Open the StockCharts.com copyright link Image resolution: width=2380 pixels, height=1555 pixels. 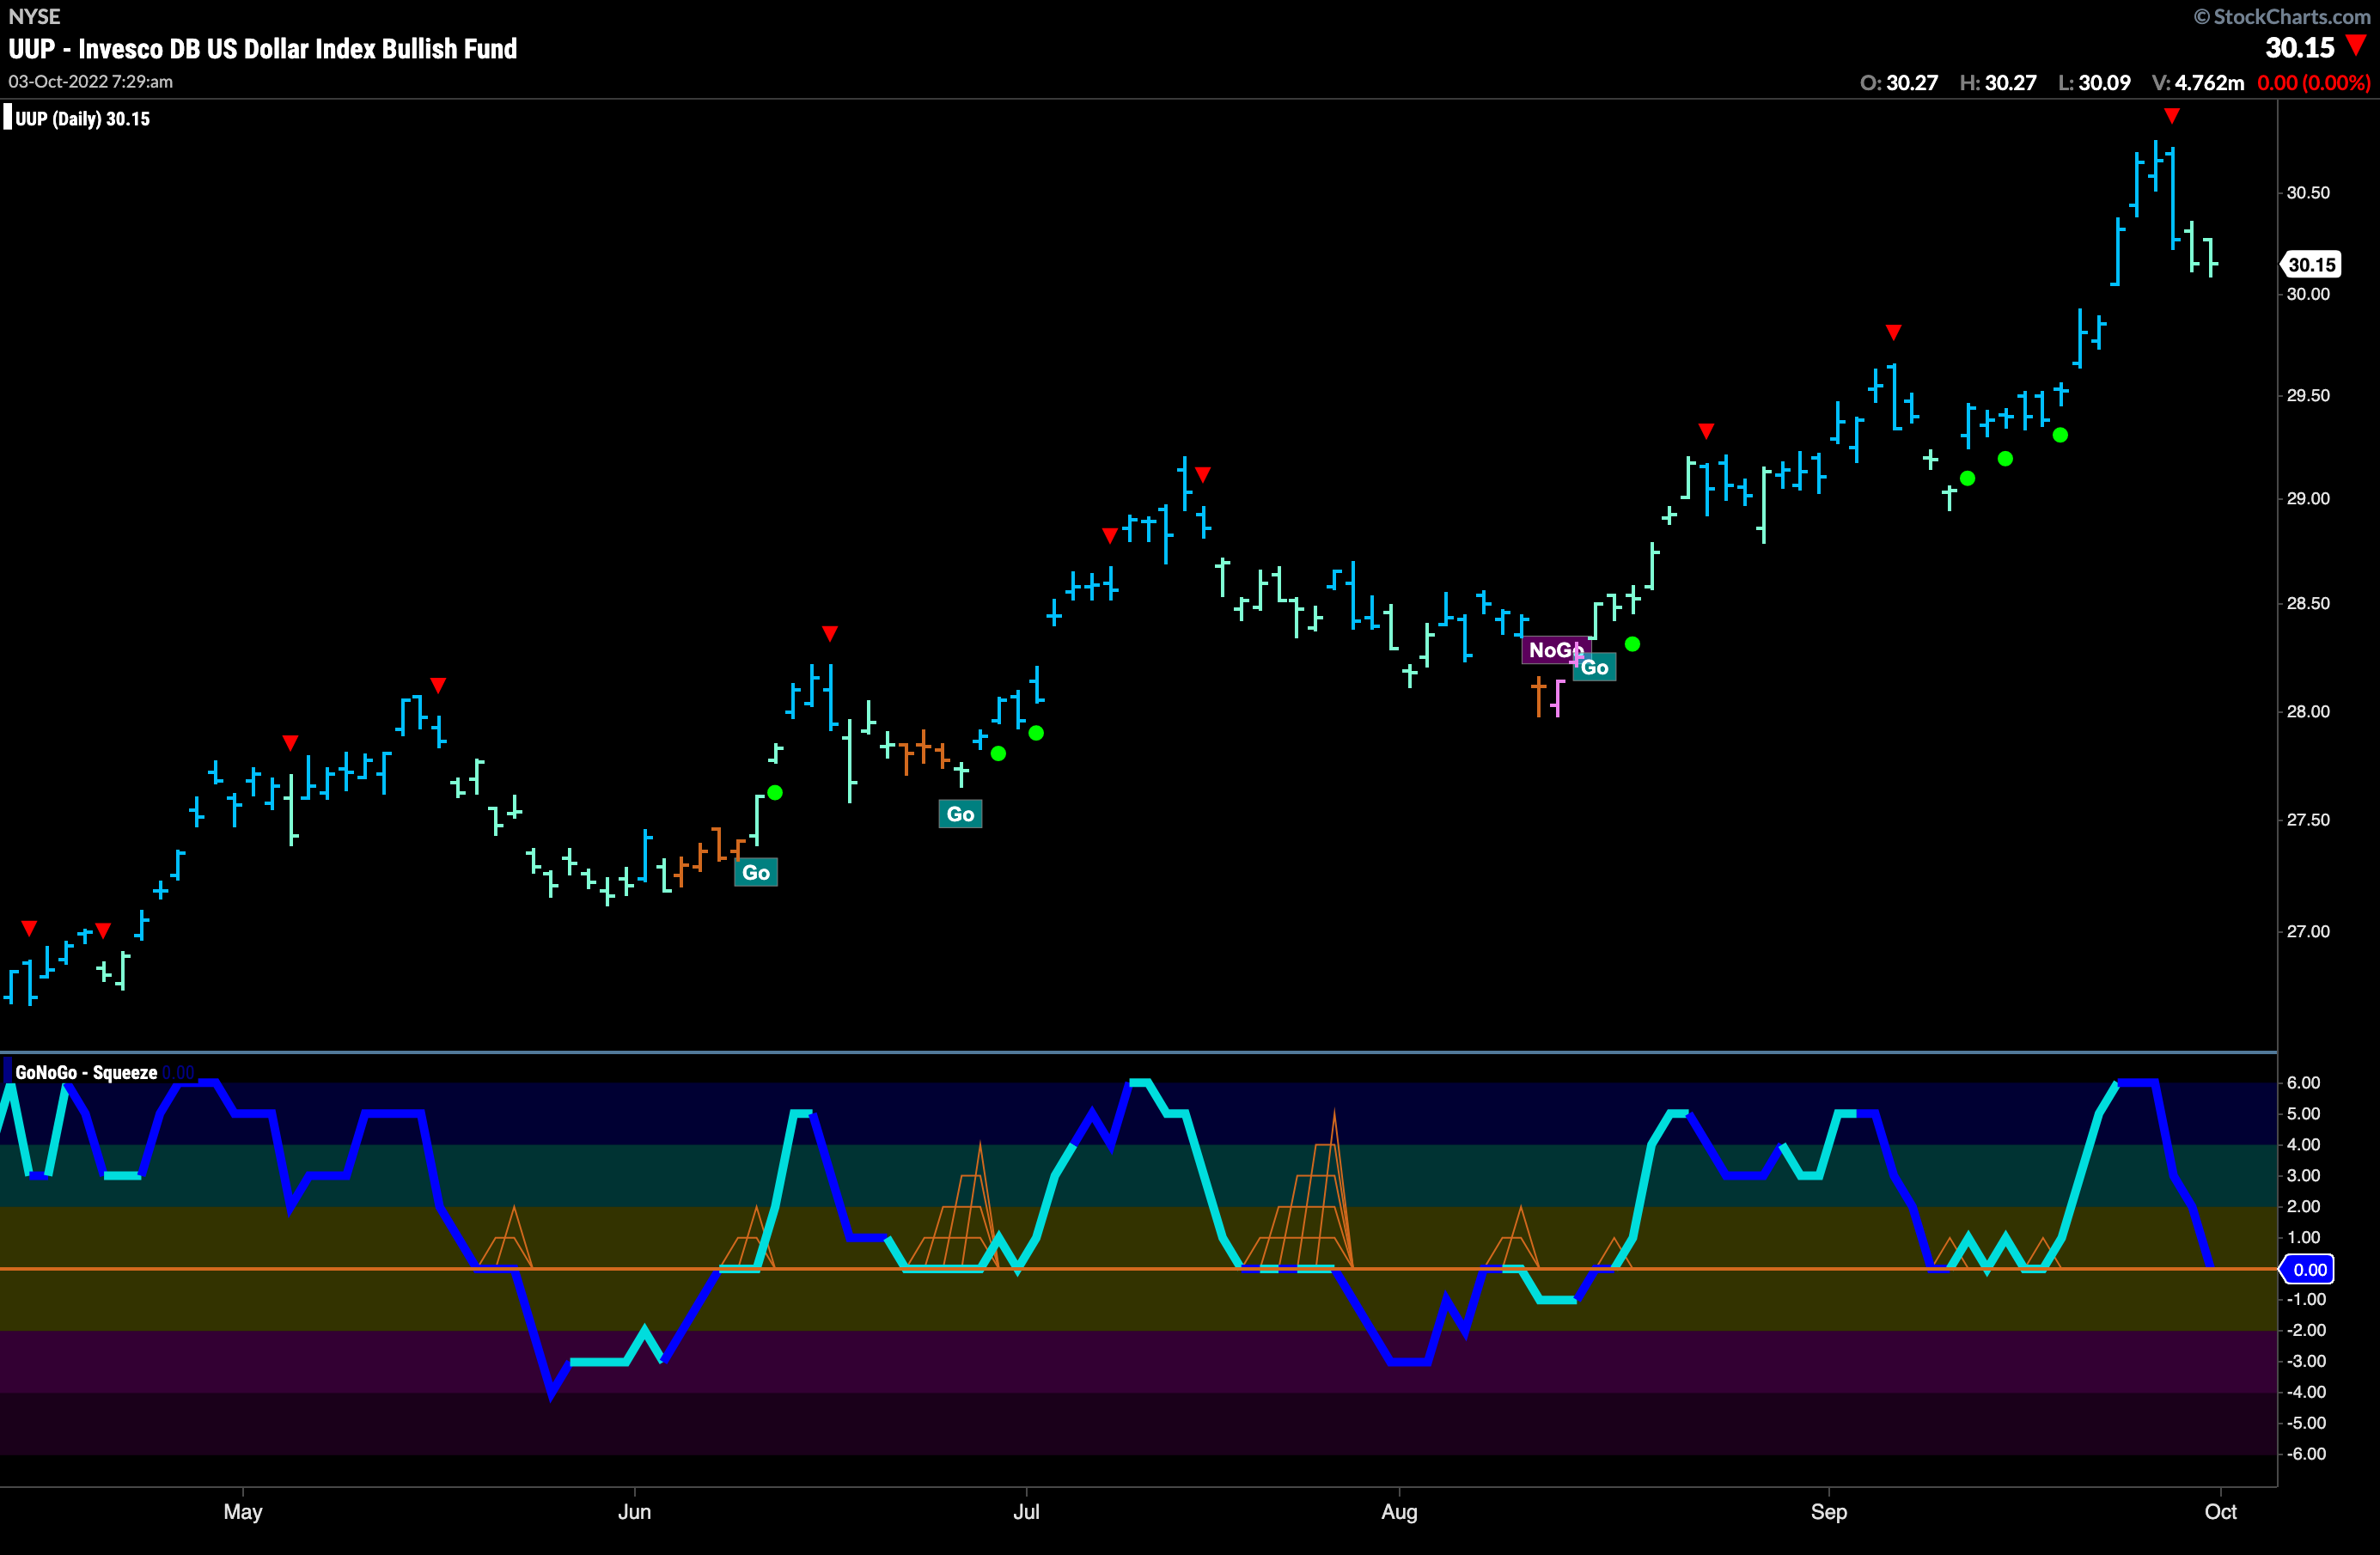(x=2282, y=16)
